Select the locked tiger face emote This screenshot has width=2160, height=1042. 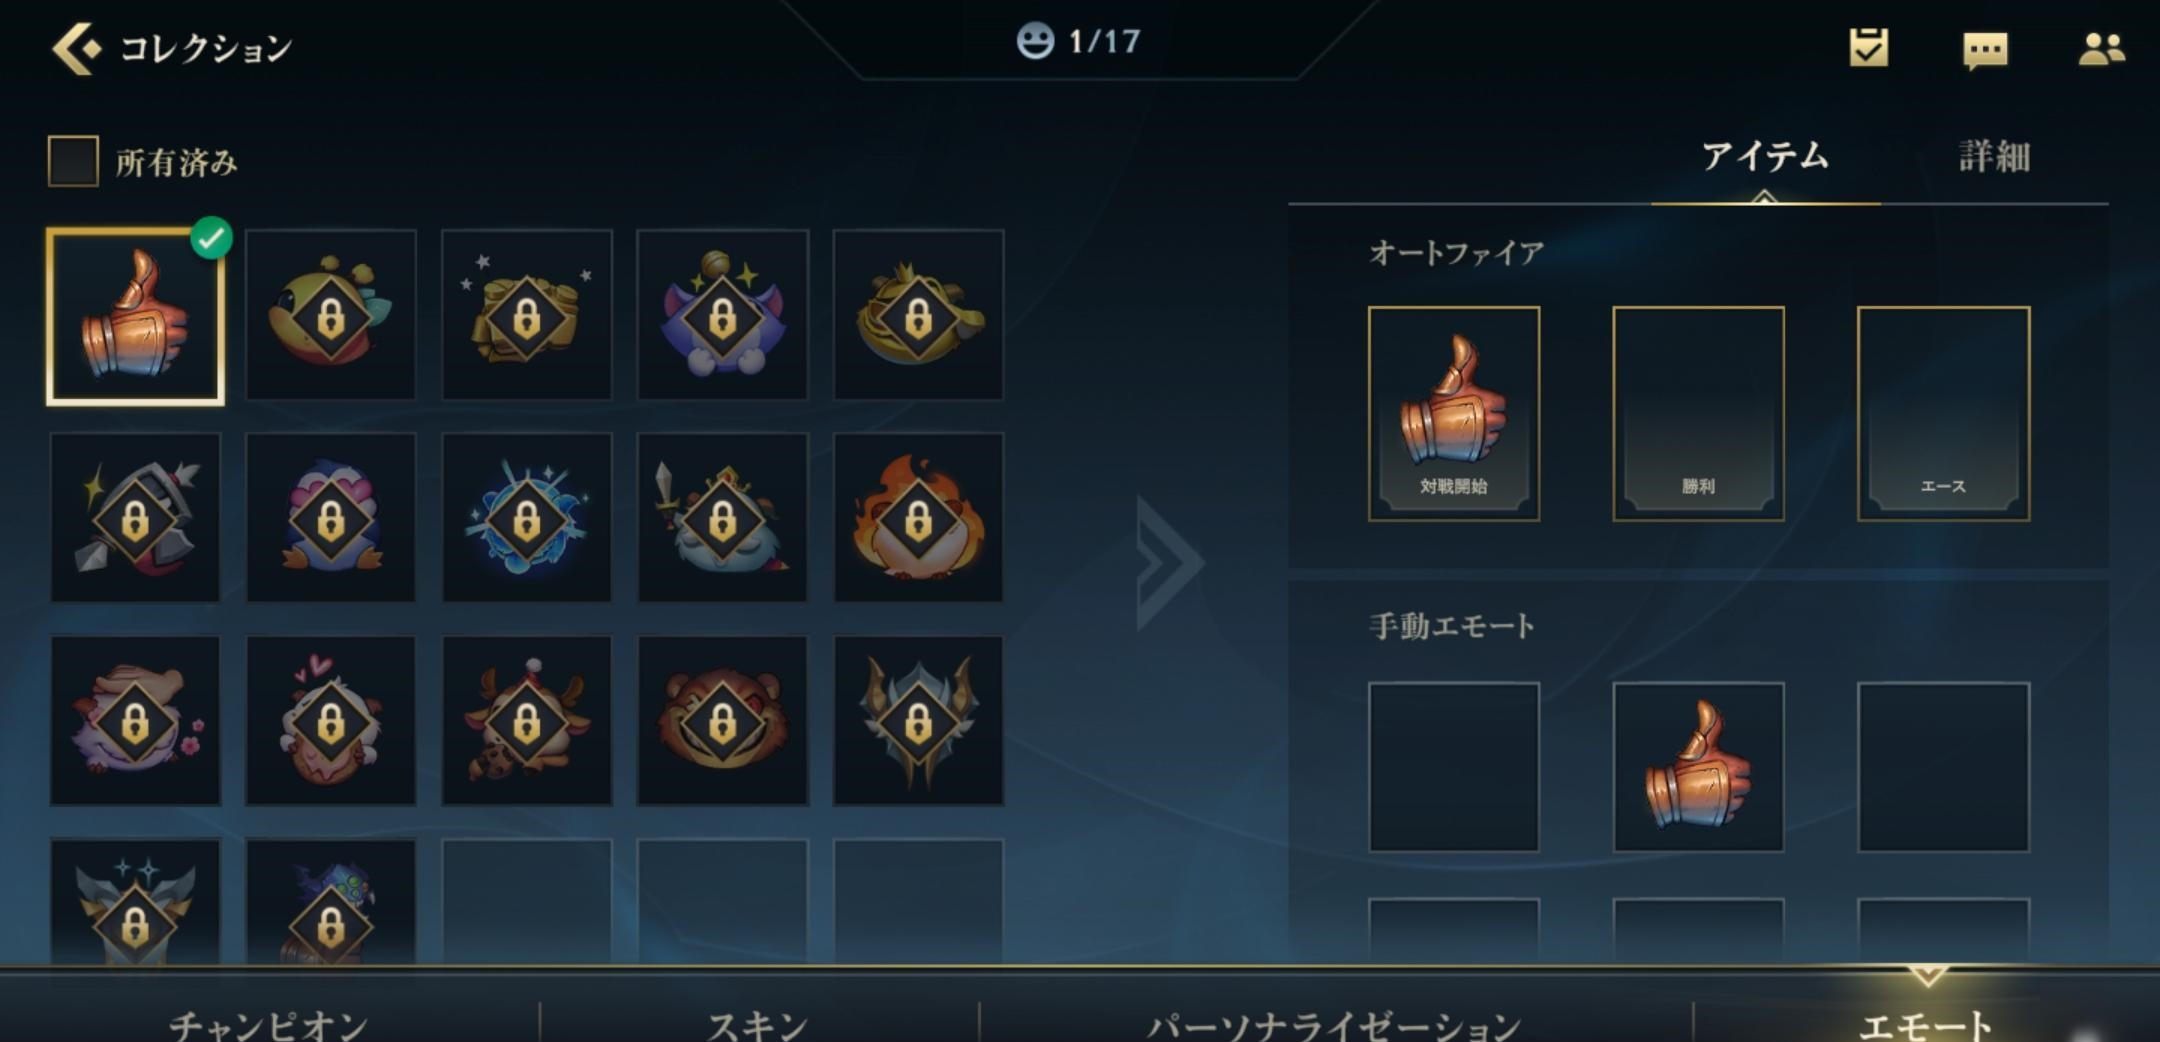click(x=722, y=721)
